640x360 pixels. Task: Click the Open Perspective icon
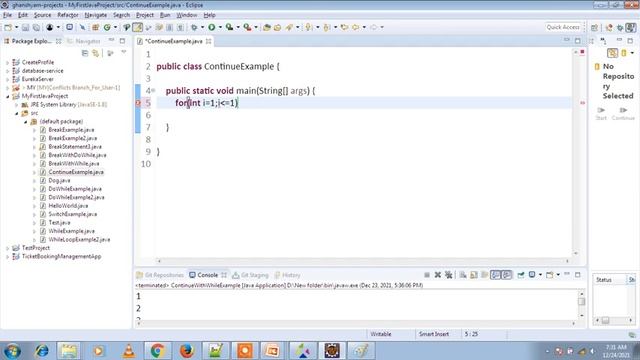point(594,27)
